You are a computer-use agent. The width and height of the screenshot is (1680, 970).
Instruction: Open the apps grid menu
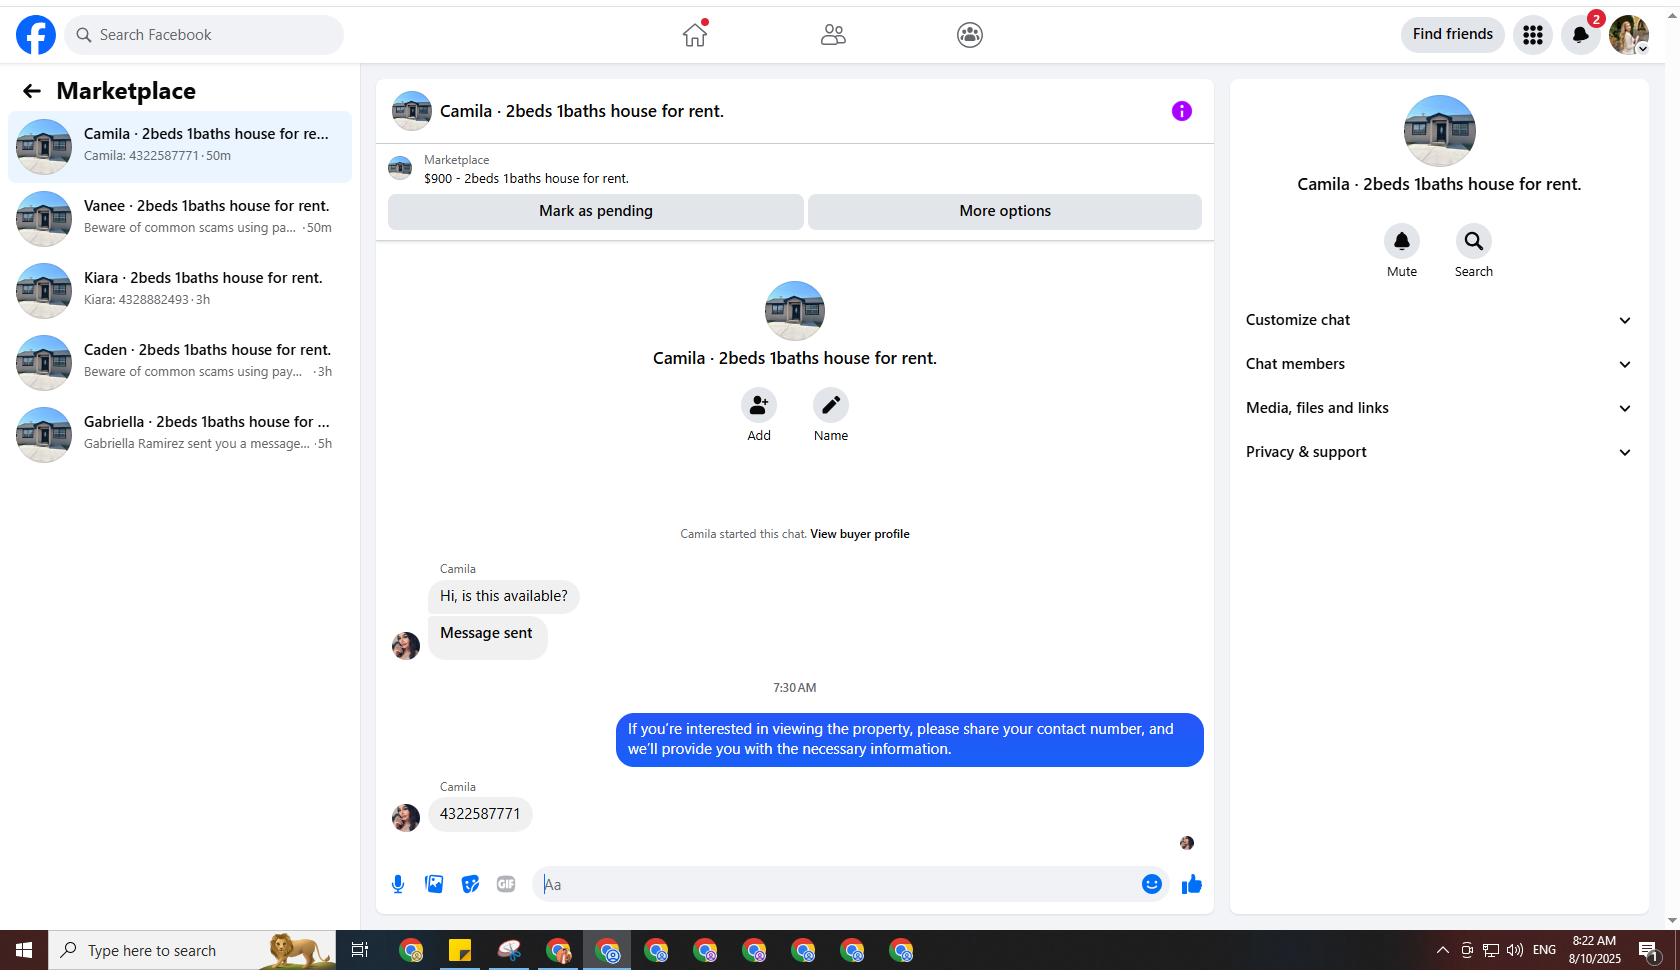(x=1533, y=35)
